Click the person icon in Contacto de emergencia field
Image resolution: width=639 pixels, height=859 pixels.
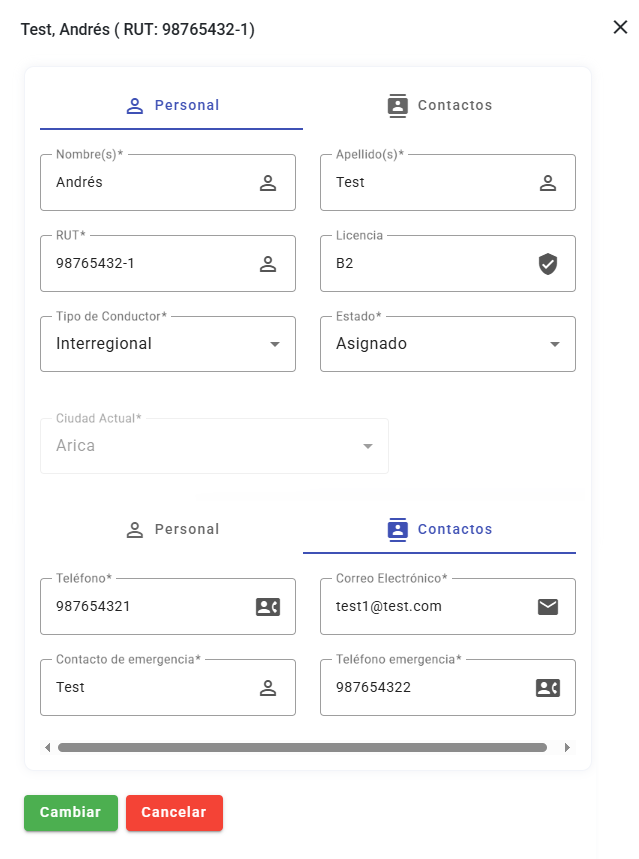coord(268,687)
